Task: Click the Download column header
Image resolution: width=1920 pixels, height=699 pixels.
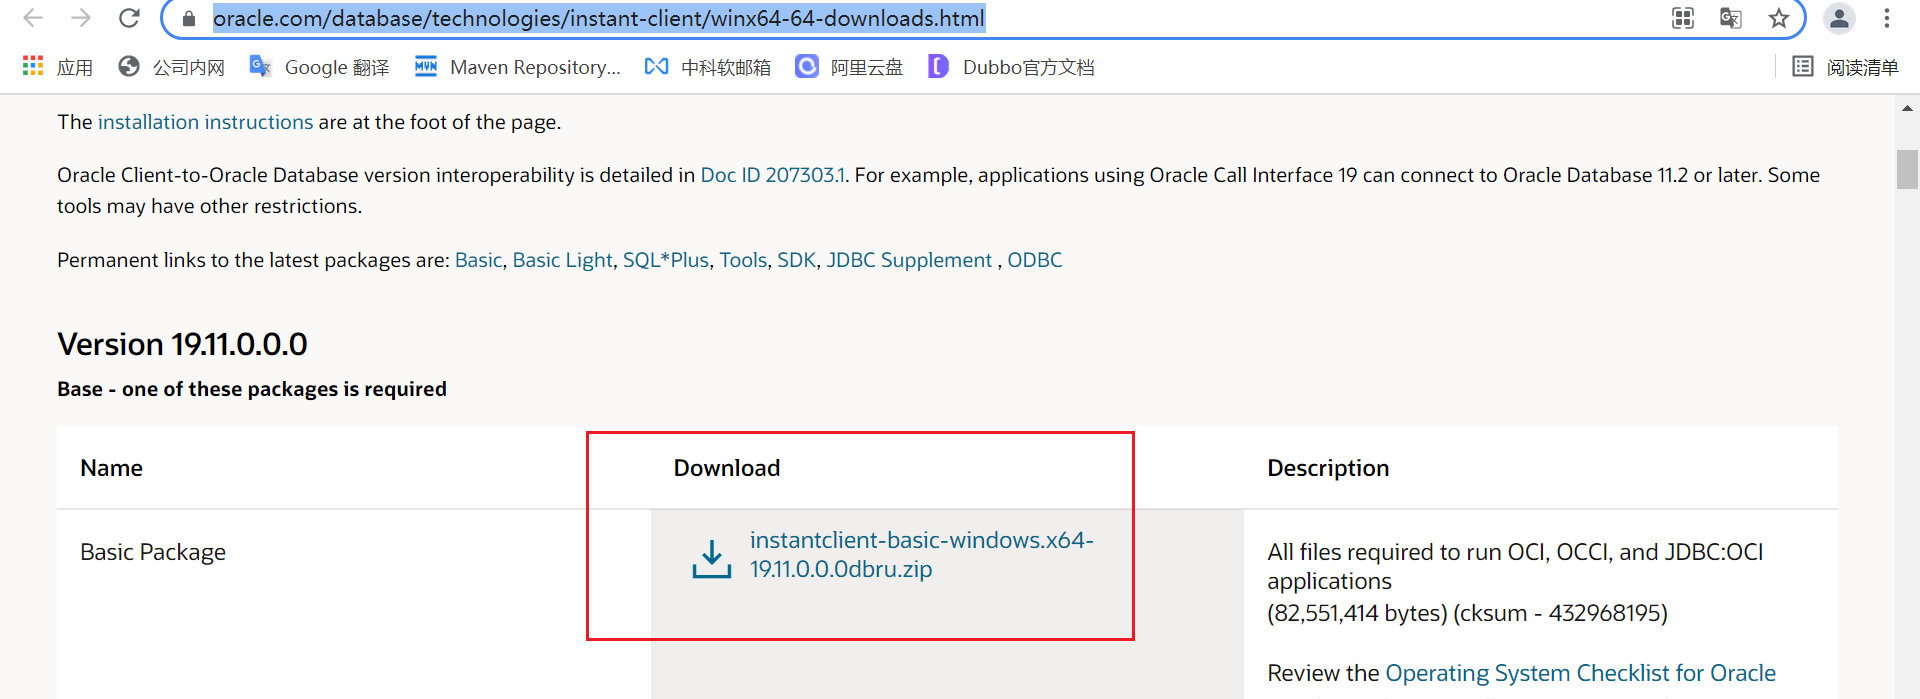Action: click(x=726, y=468)
